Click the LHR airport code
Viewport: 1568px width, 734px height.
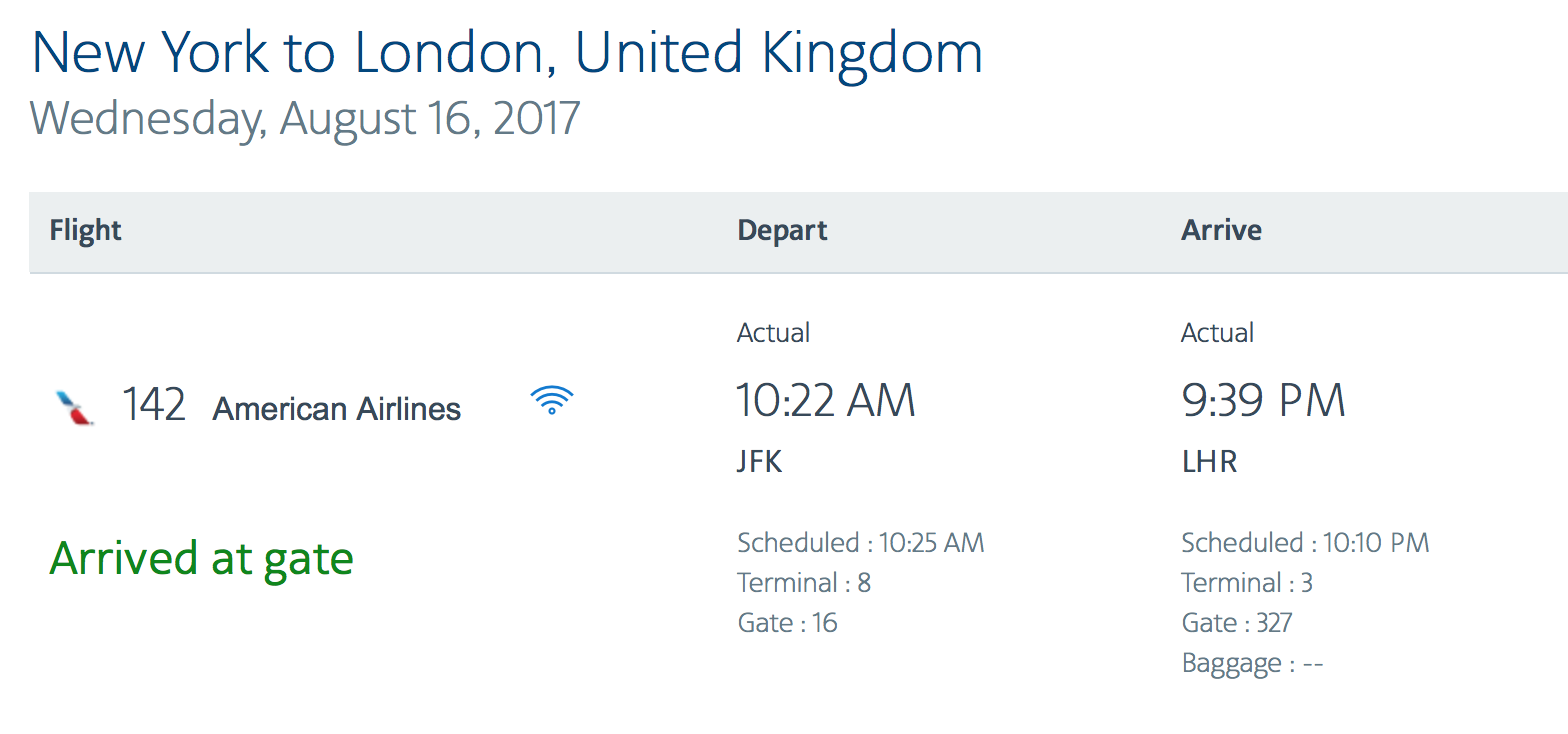(1209, 462)
